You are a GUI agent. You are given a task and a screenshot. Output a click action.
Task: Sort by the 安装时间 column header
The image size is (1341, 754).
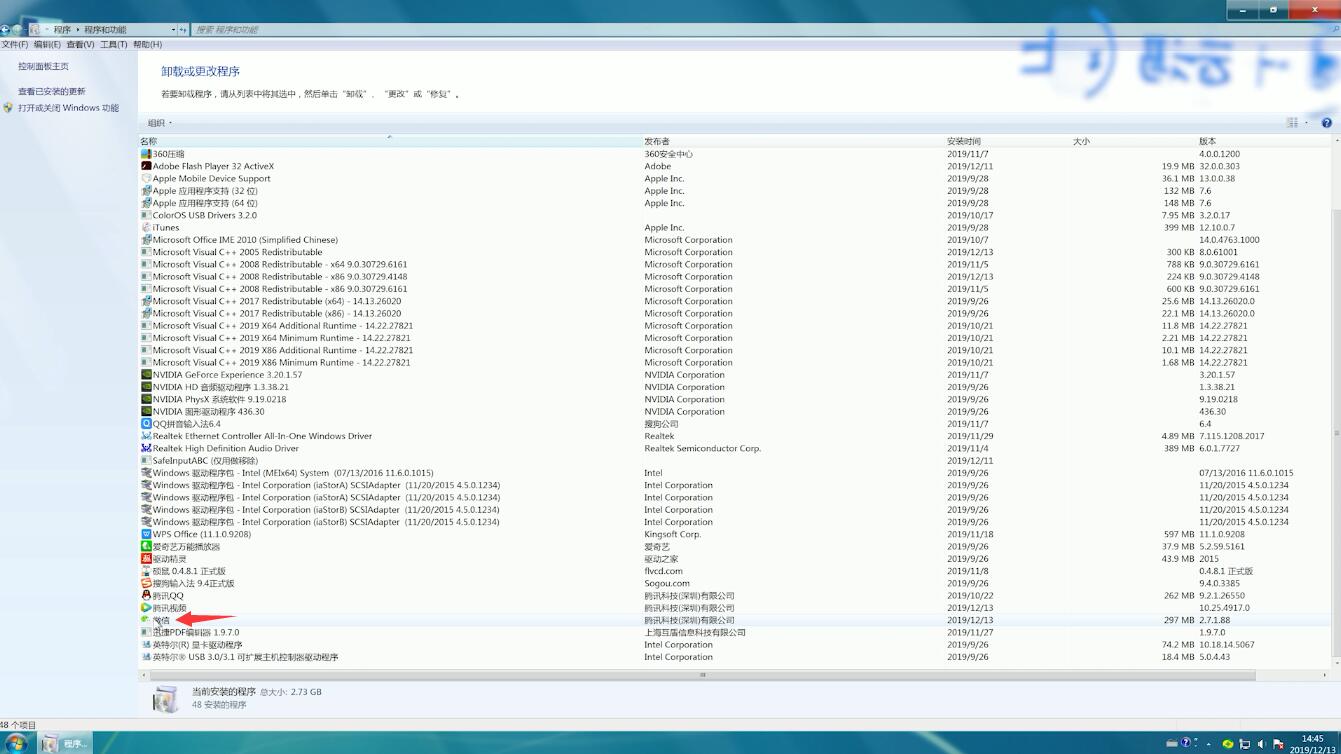tap(1008, 141)
